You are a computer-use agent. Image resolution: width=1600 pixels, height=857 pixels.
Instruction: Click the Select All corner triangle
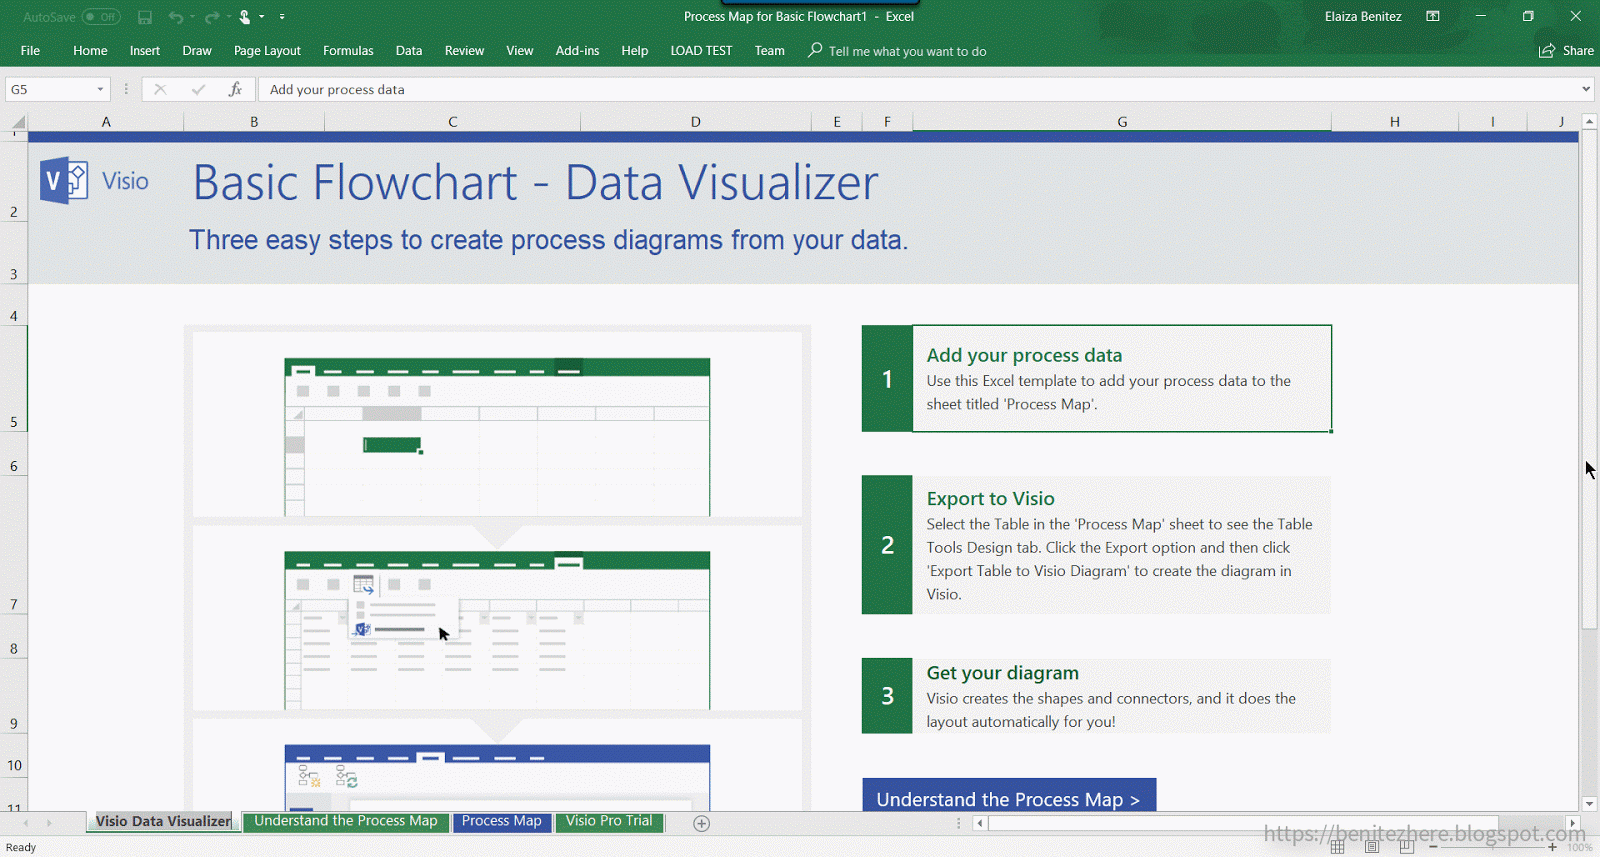click(18, 123)
